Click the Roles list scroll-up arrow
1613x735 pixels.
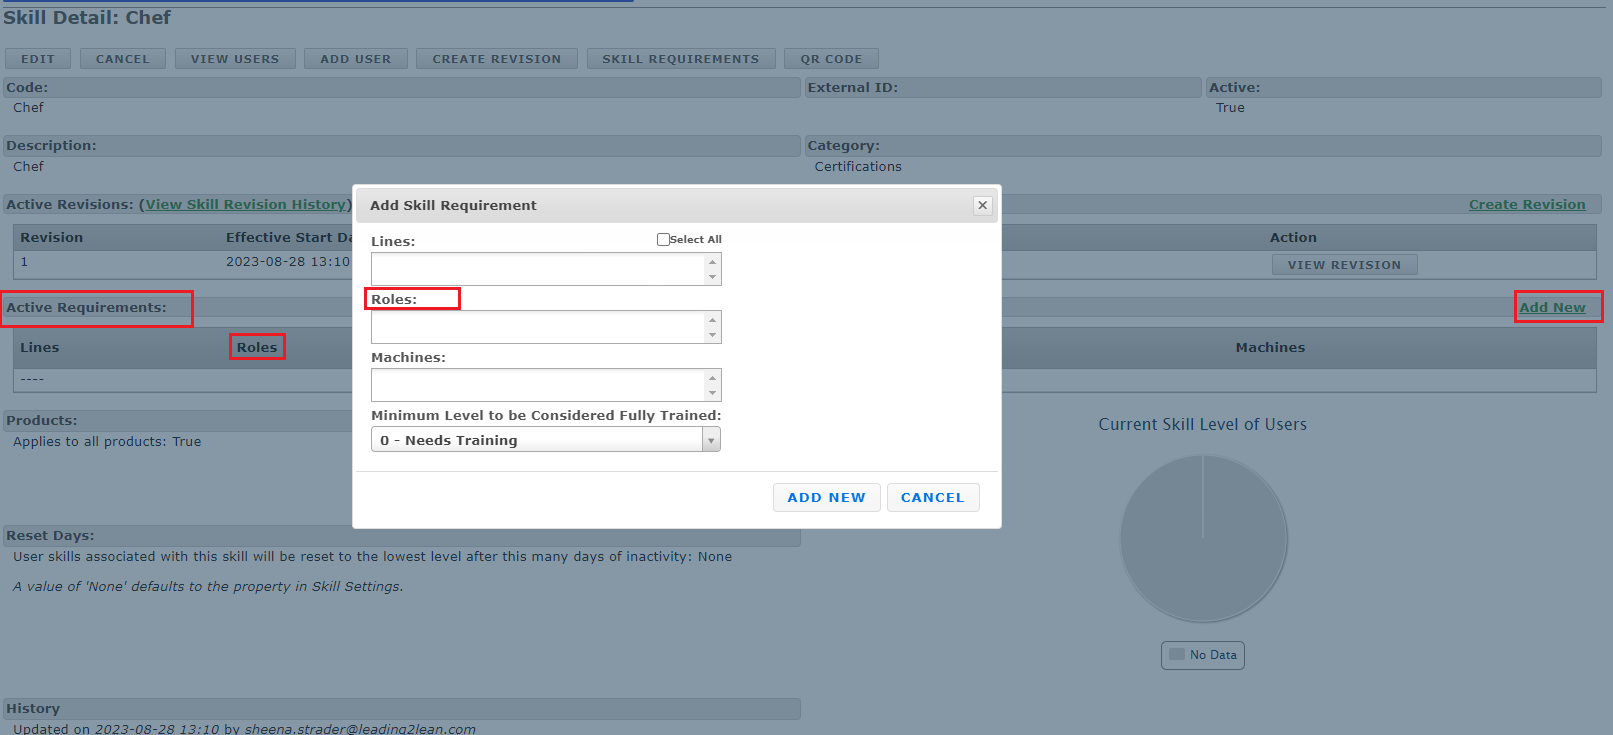(712, 320)
